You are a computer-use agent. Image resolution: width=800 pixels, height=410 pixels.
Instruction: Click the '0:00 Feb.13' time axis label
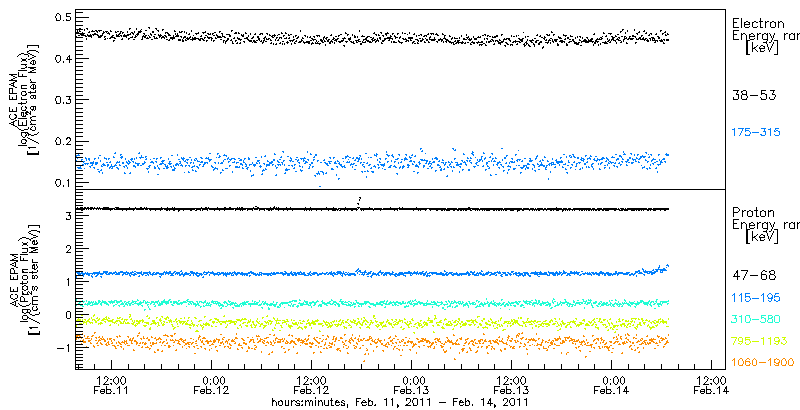click(411, 386)
